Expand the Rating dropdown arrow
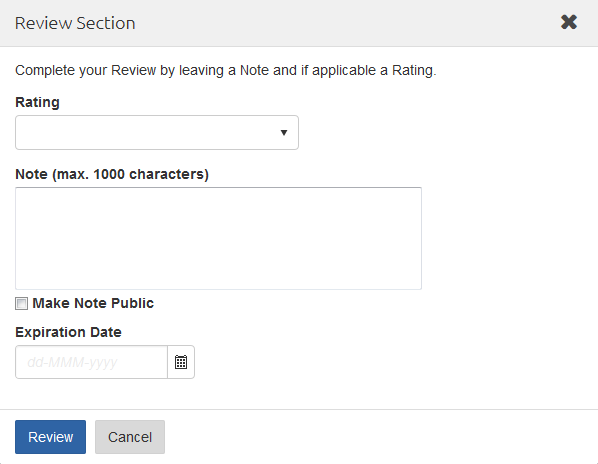The width and height of the screenshot is (598, 464). tap(284, 132)
